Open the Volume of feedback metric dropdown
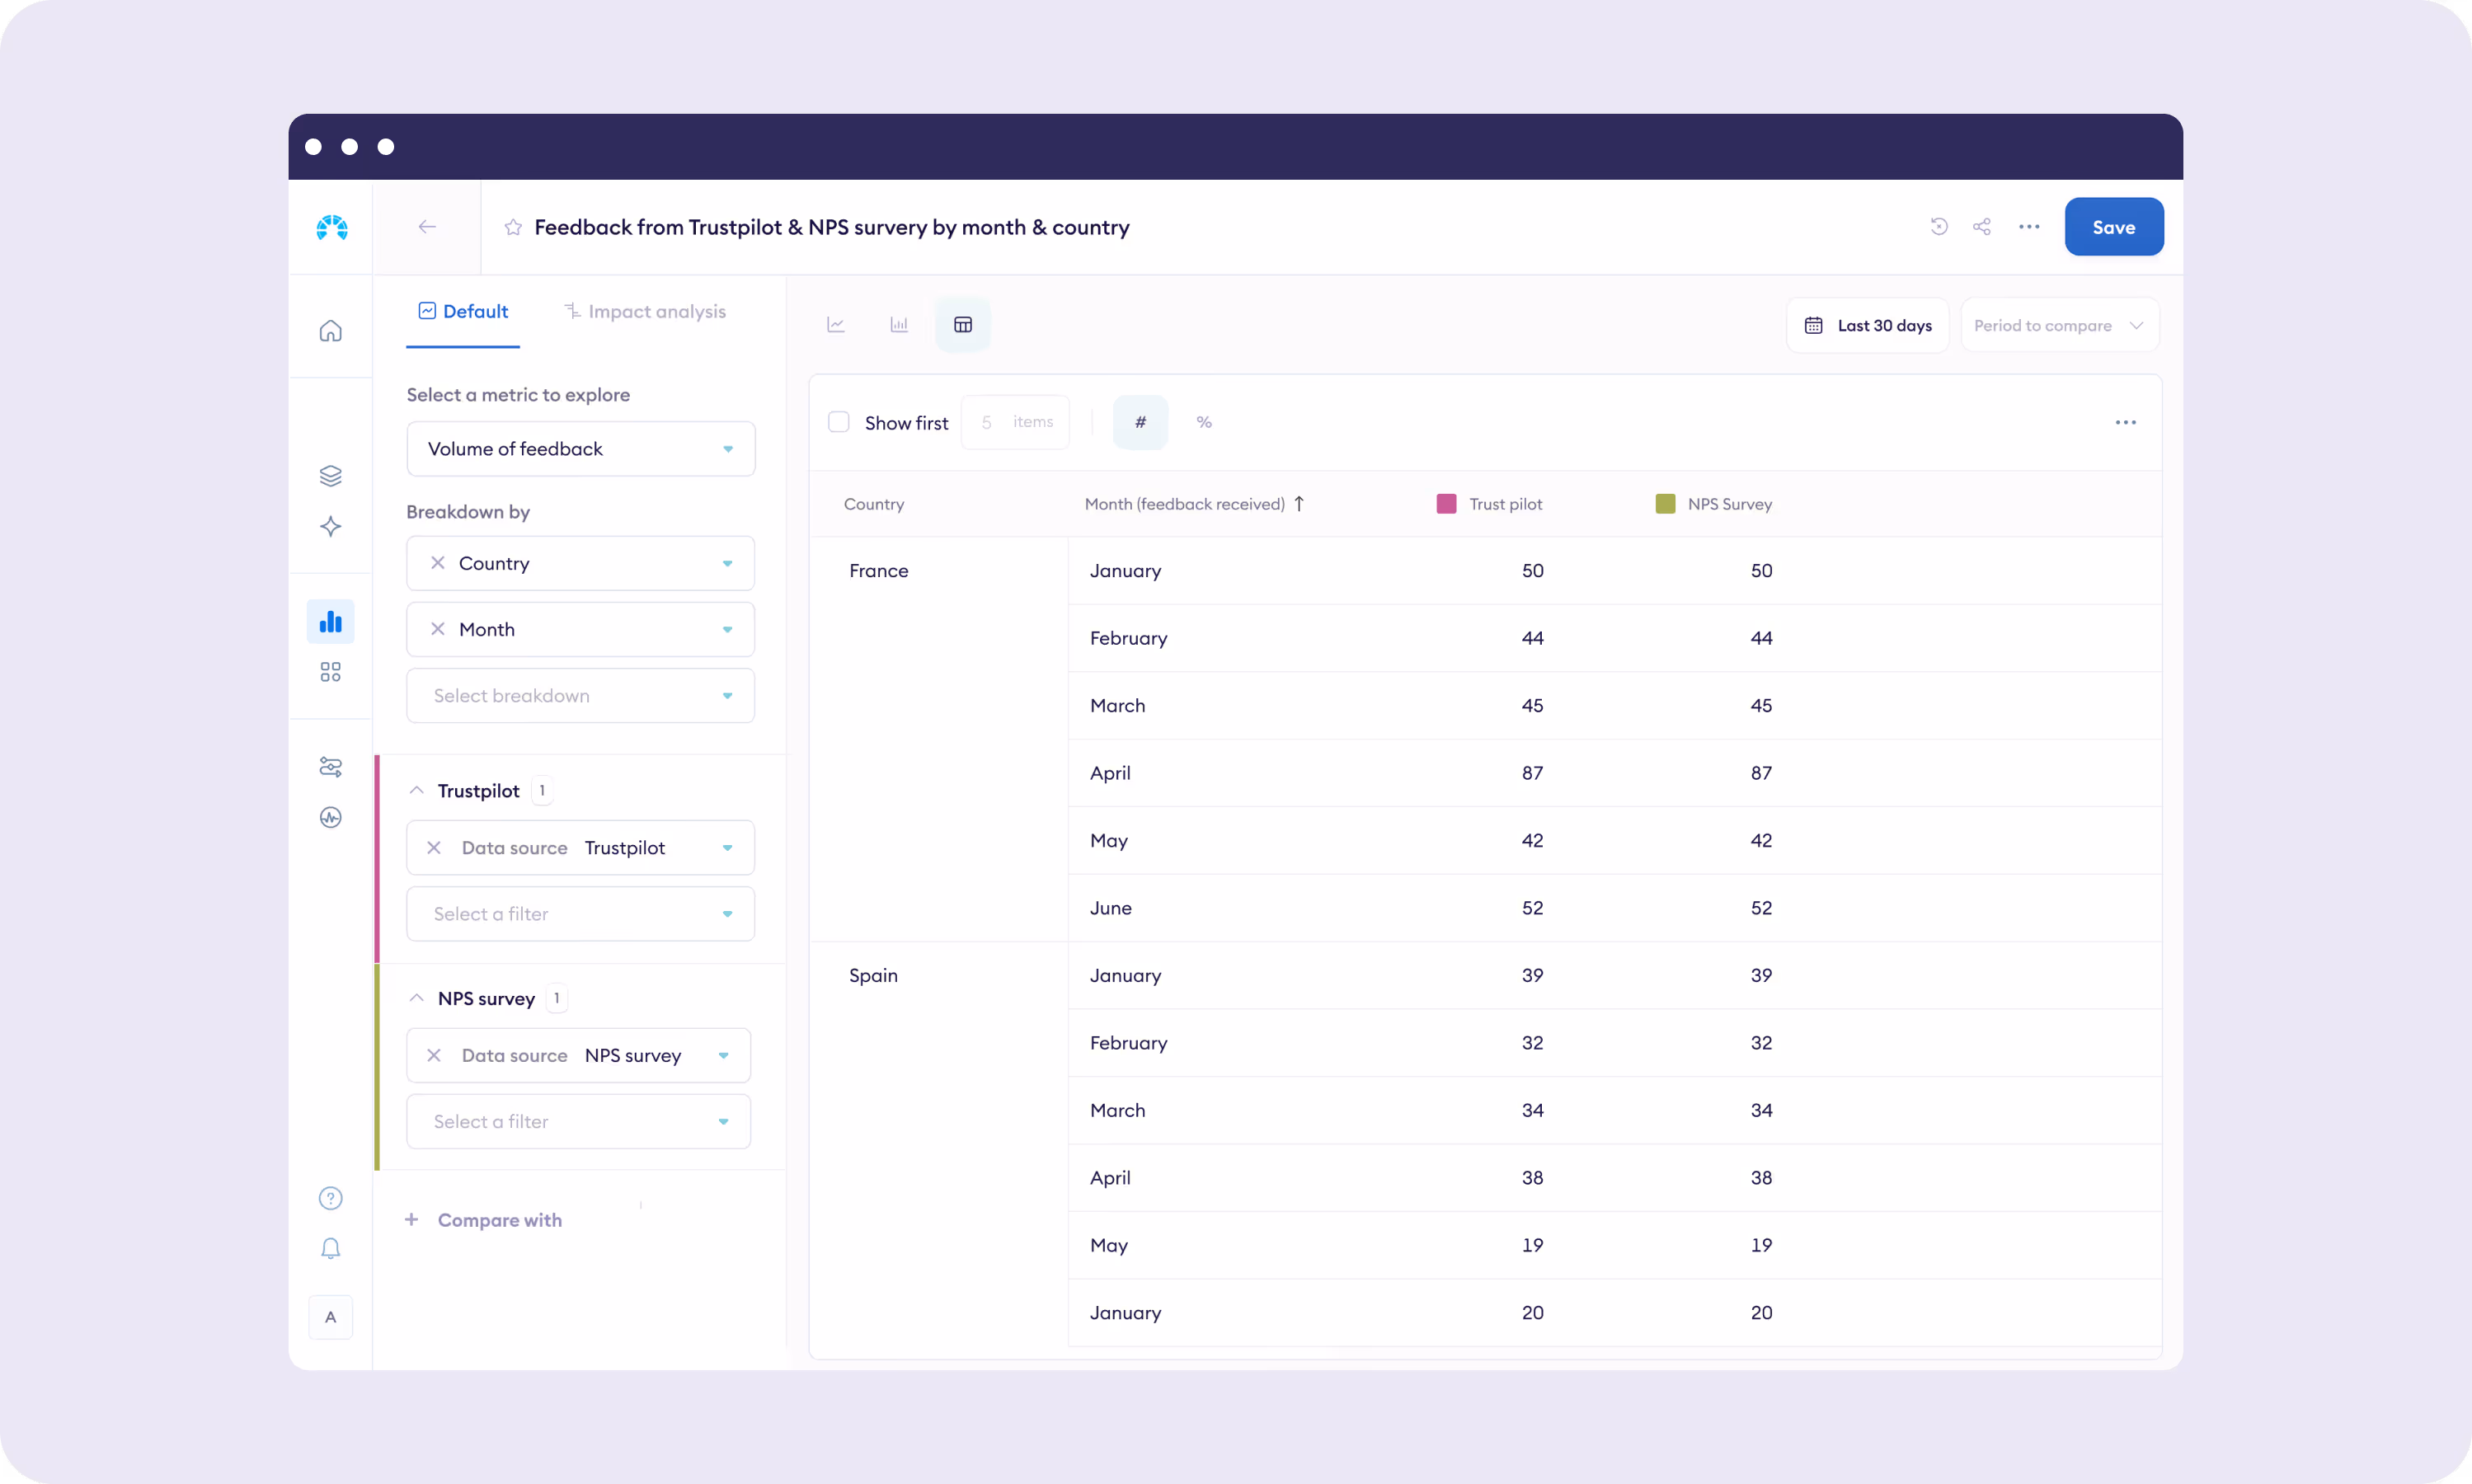This screenshot has height=1484, width=2472. point(580,449)
